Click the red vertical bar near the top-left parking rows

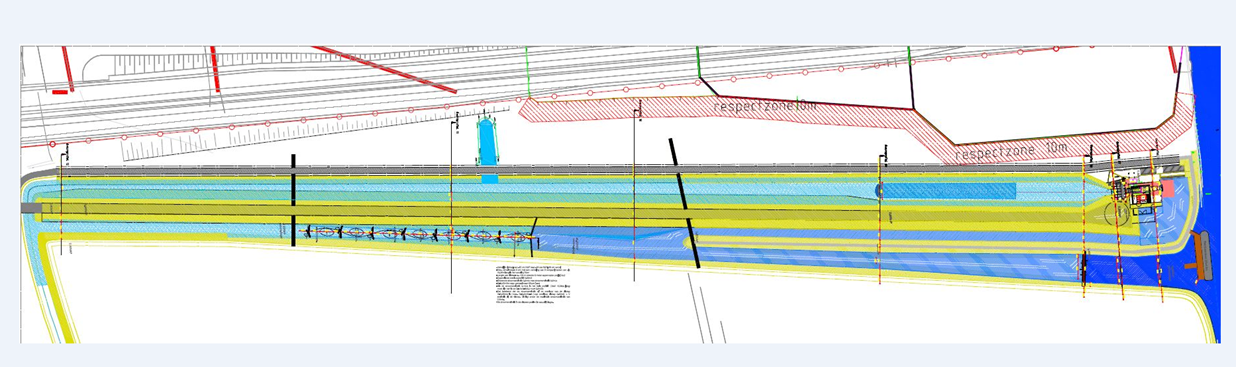click(215, 69)
